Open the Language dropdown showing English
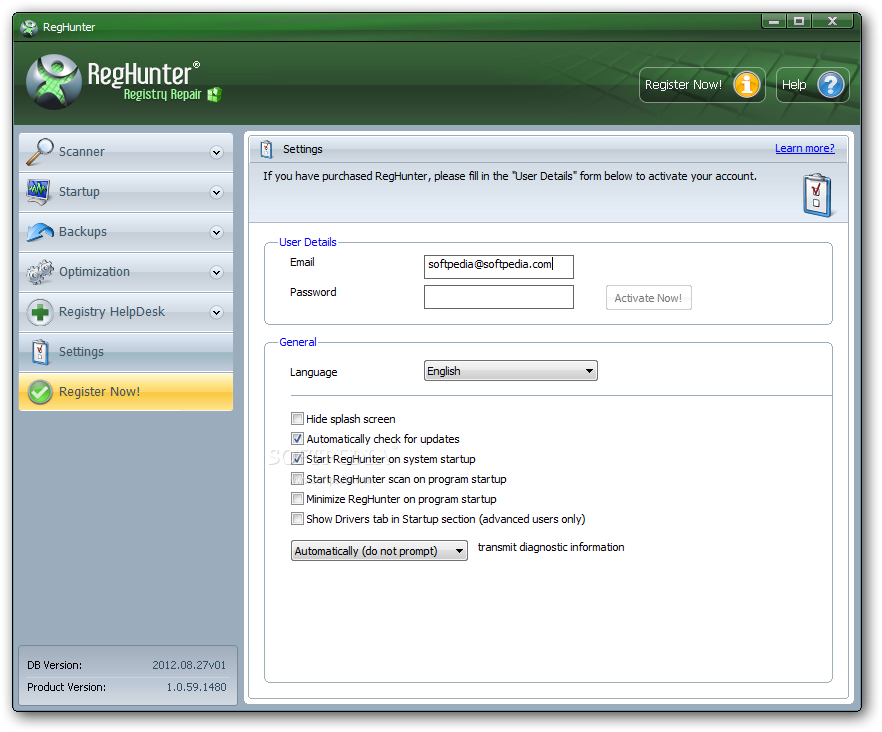The image size is (882, 732). (510, 371)
